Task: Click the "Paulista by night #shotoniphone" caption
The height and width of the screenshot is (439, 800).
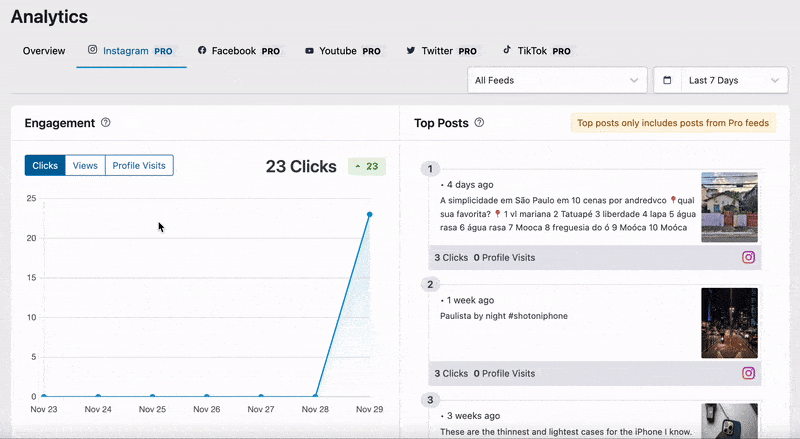Action: tap(504, 316)
